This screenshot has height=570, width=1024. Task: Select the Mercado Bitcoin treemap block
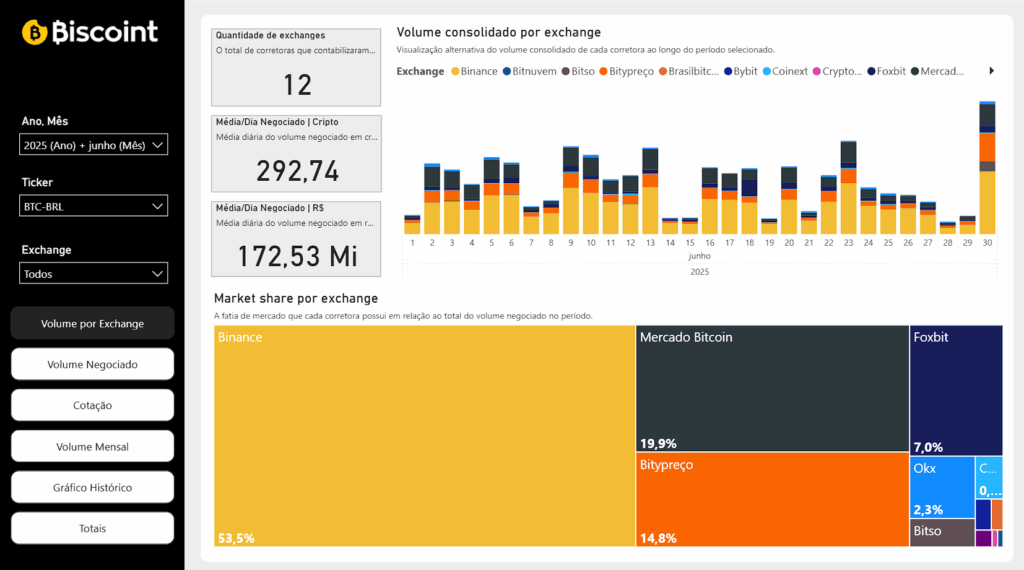coord(773,388)
